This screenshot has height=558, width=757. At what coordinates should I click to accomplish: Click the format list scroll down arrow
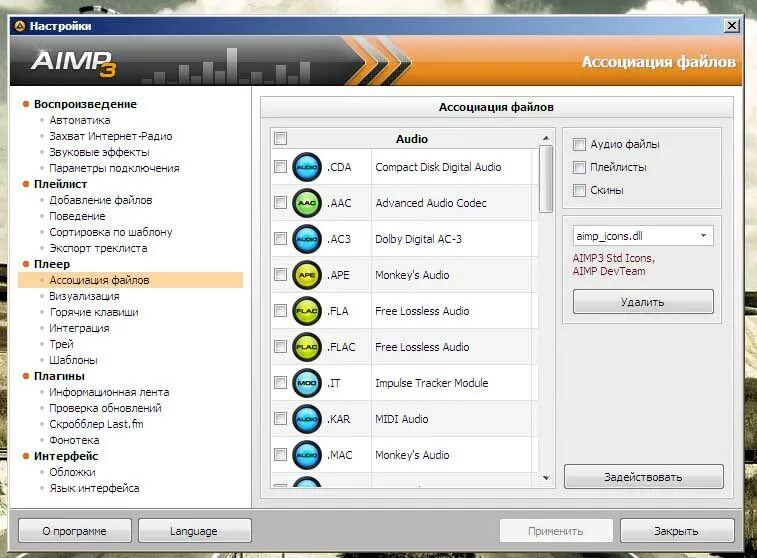coord(546,478)
